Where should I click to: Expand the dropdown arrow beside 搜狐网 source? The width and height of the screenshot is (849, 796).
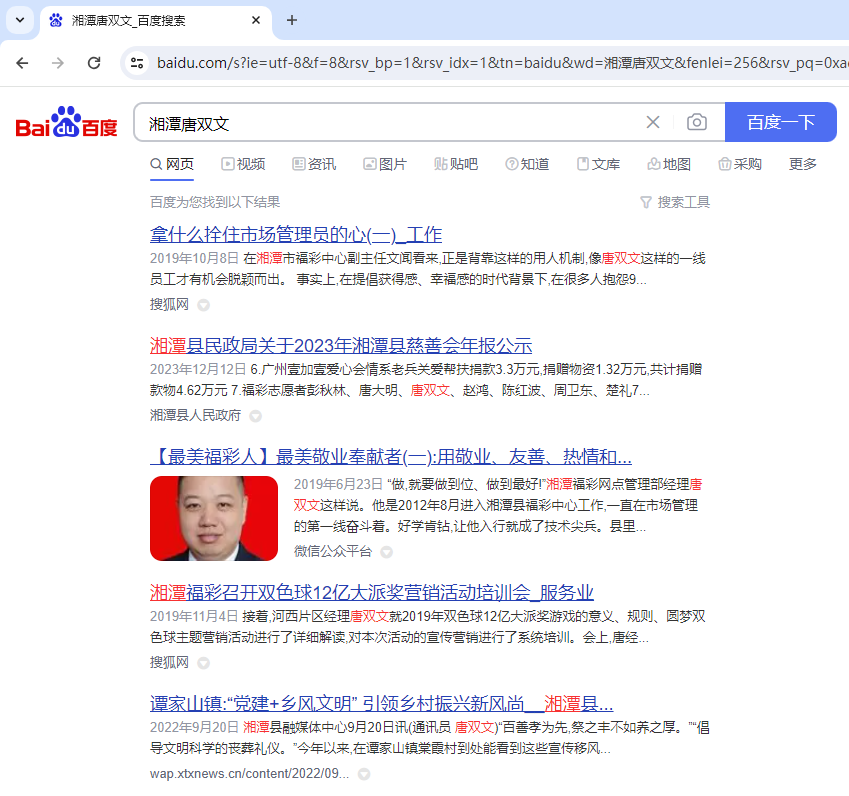point(203,305)
